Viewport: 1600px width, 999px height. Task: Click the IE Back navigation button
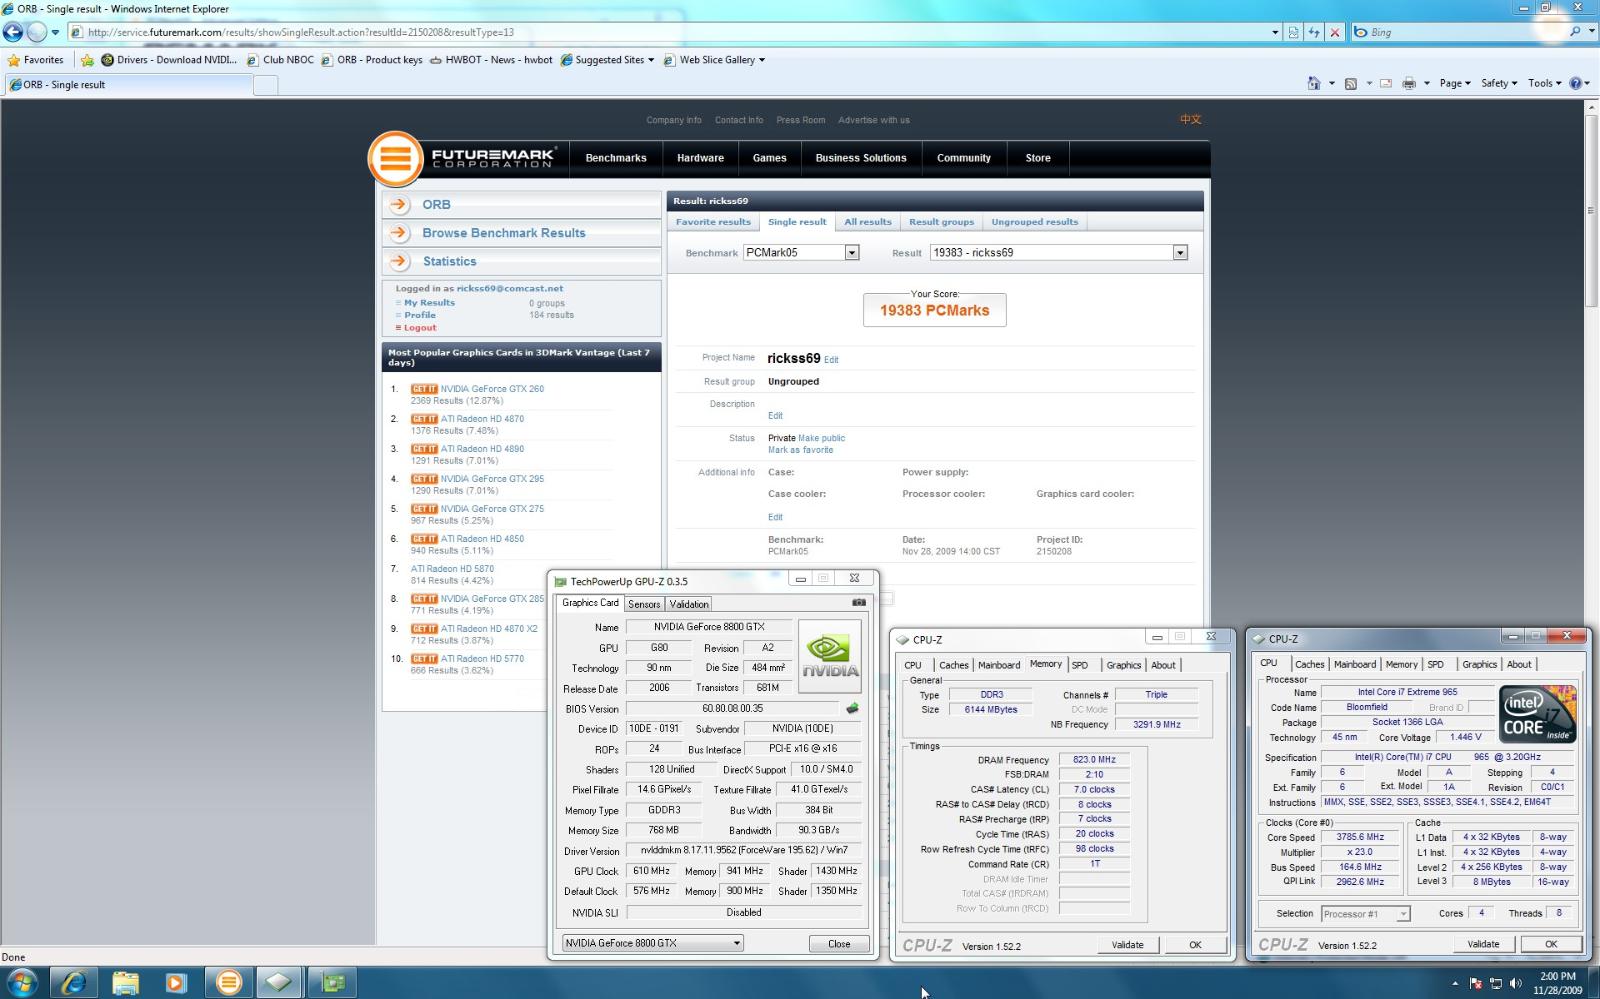13,32
